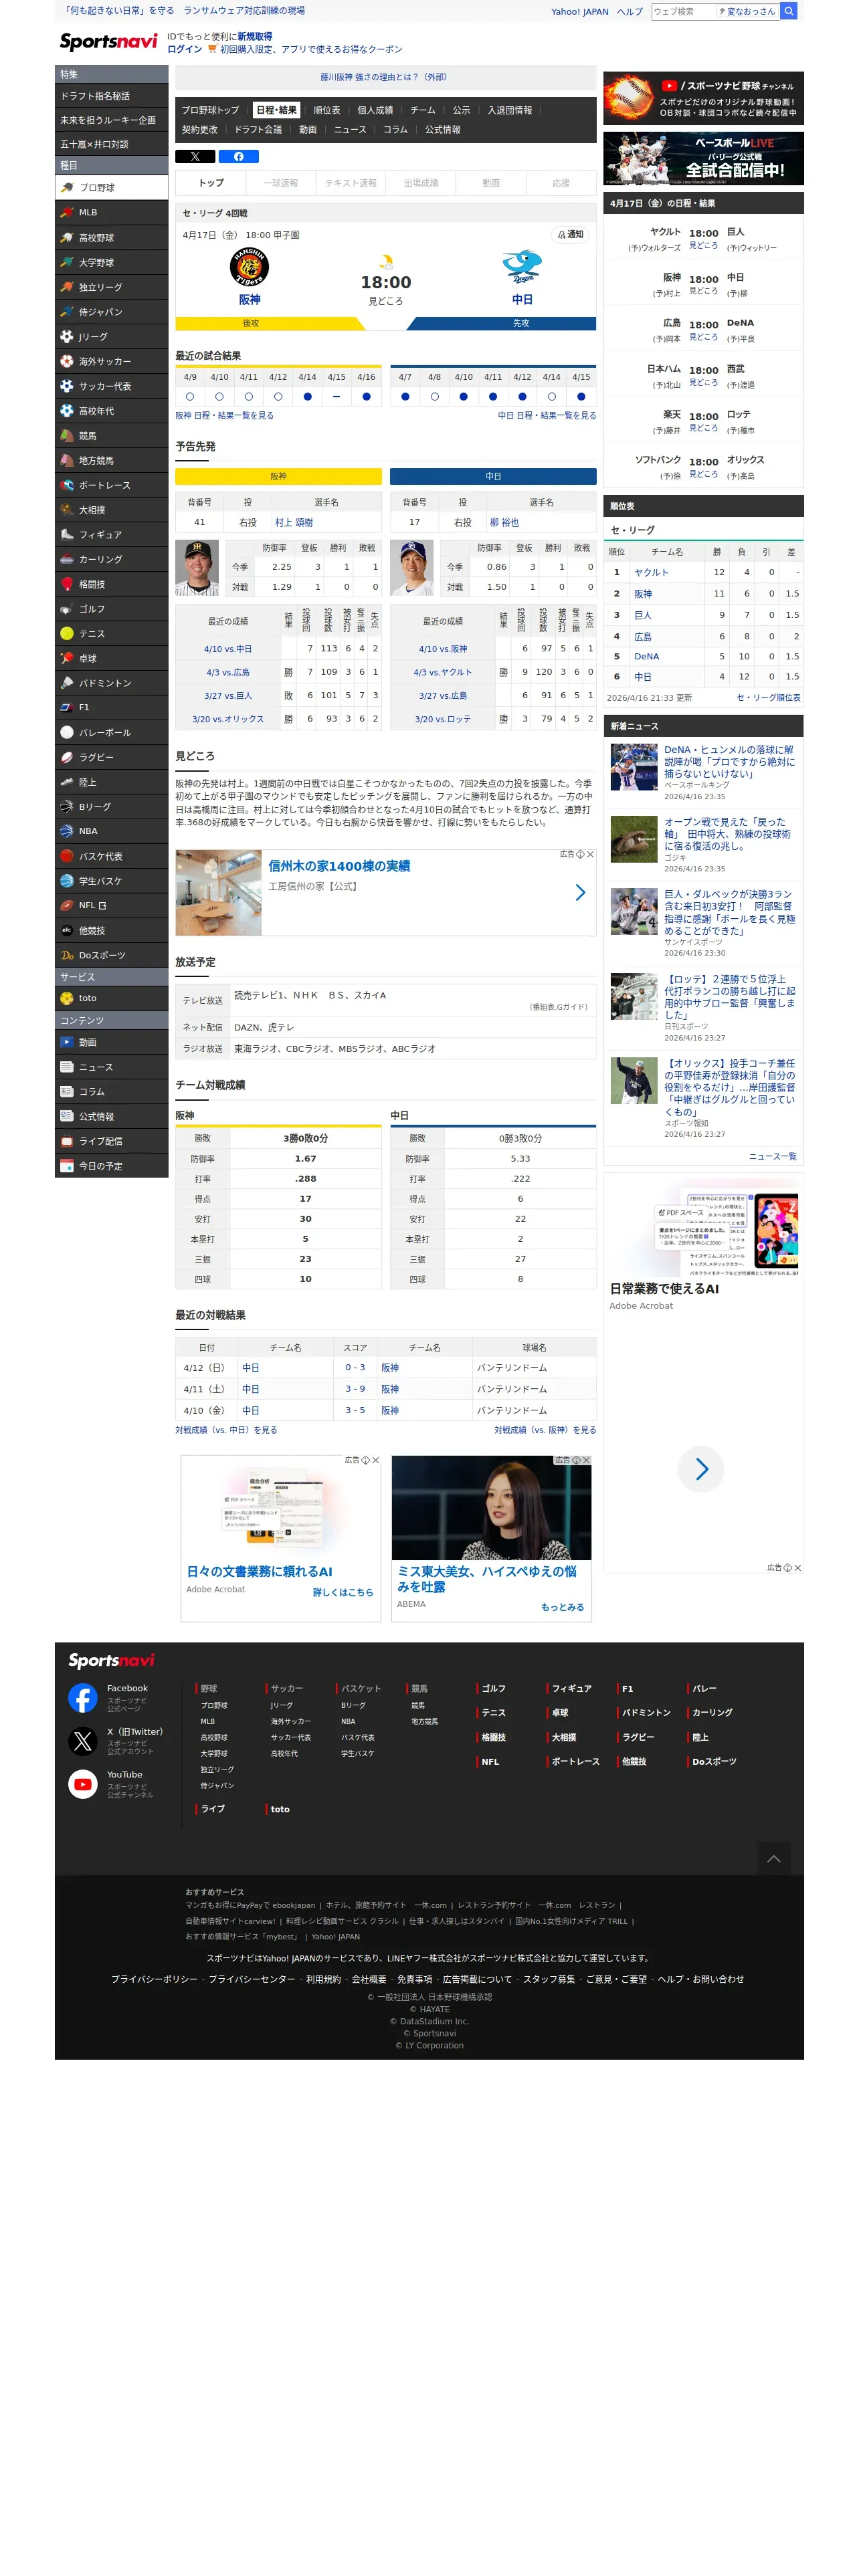Go to Jリーグ in the left sidebar
This screenshot has width=859, height=2576.
111,336
